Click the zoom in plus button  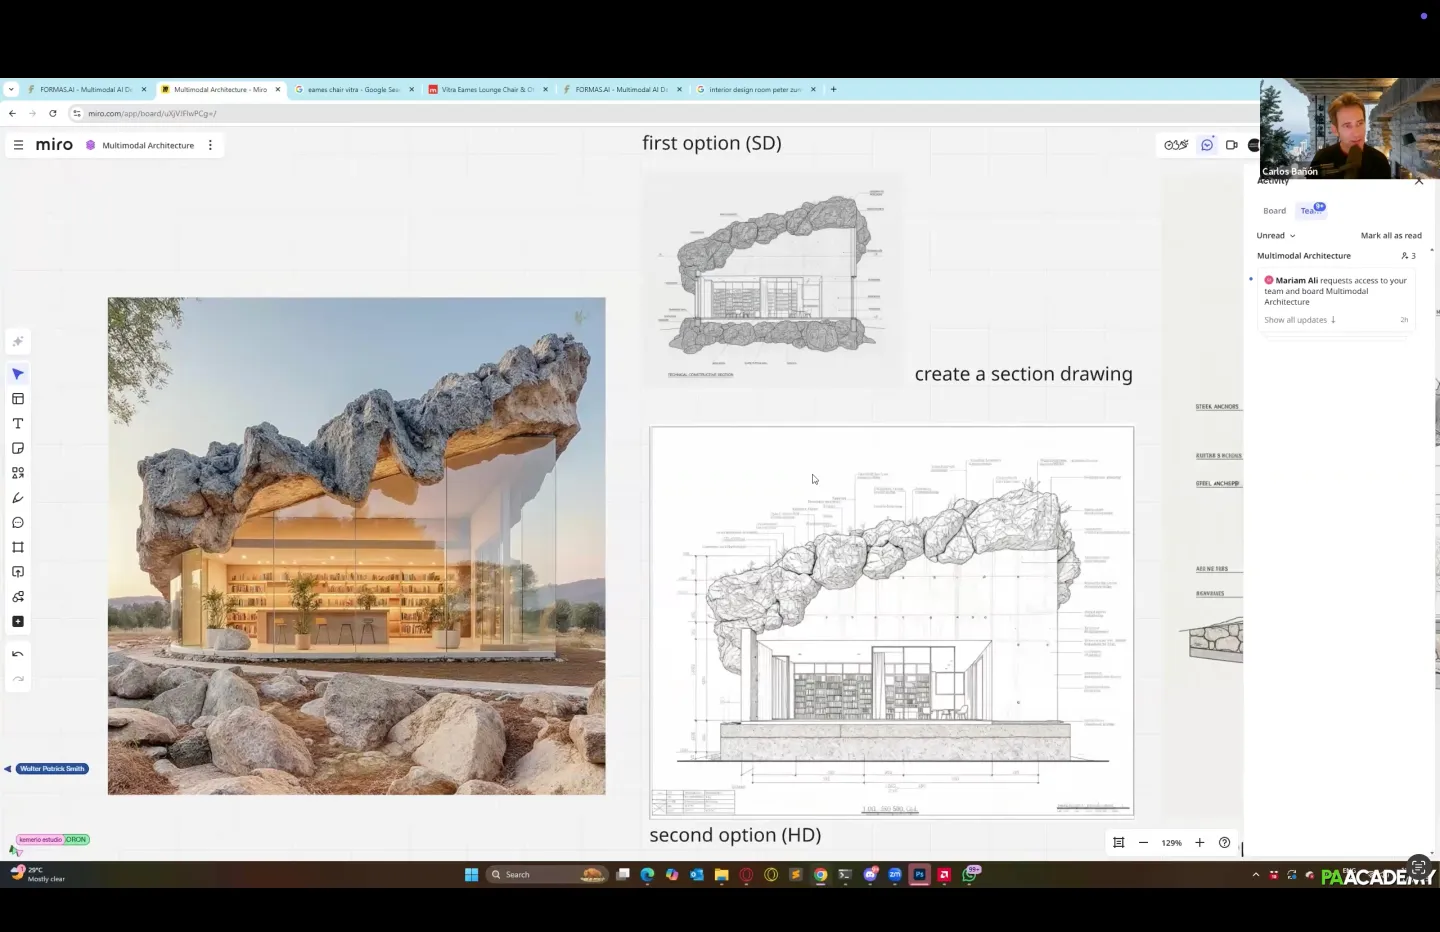[1200, 843]
